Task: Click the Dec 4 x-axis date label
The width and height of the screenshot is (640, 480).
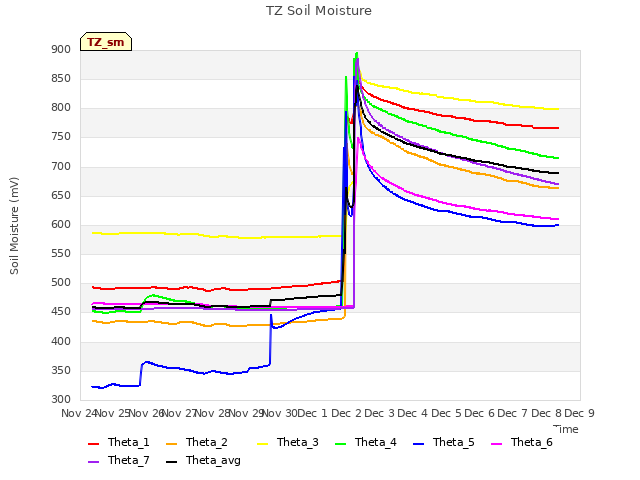Action: click(x=413, y=413)
